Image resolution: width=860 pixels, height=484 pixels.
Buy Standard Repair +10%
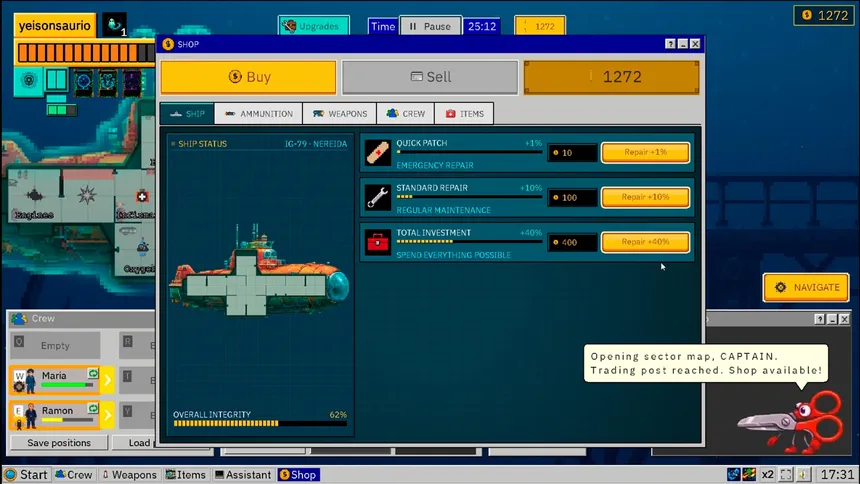646,198
